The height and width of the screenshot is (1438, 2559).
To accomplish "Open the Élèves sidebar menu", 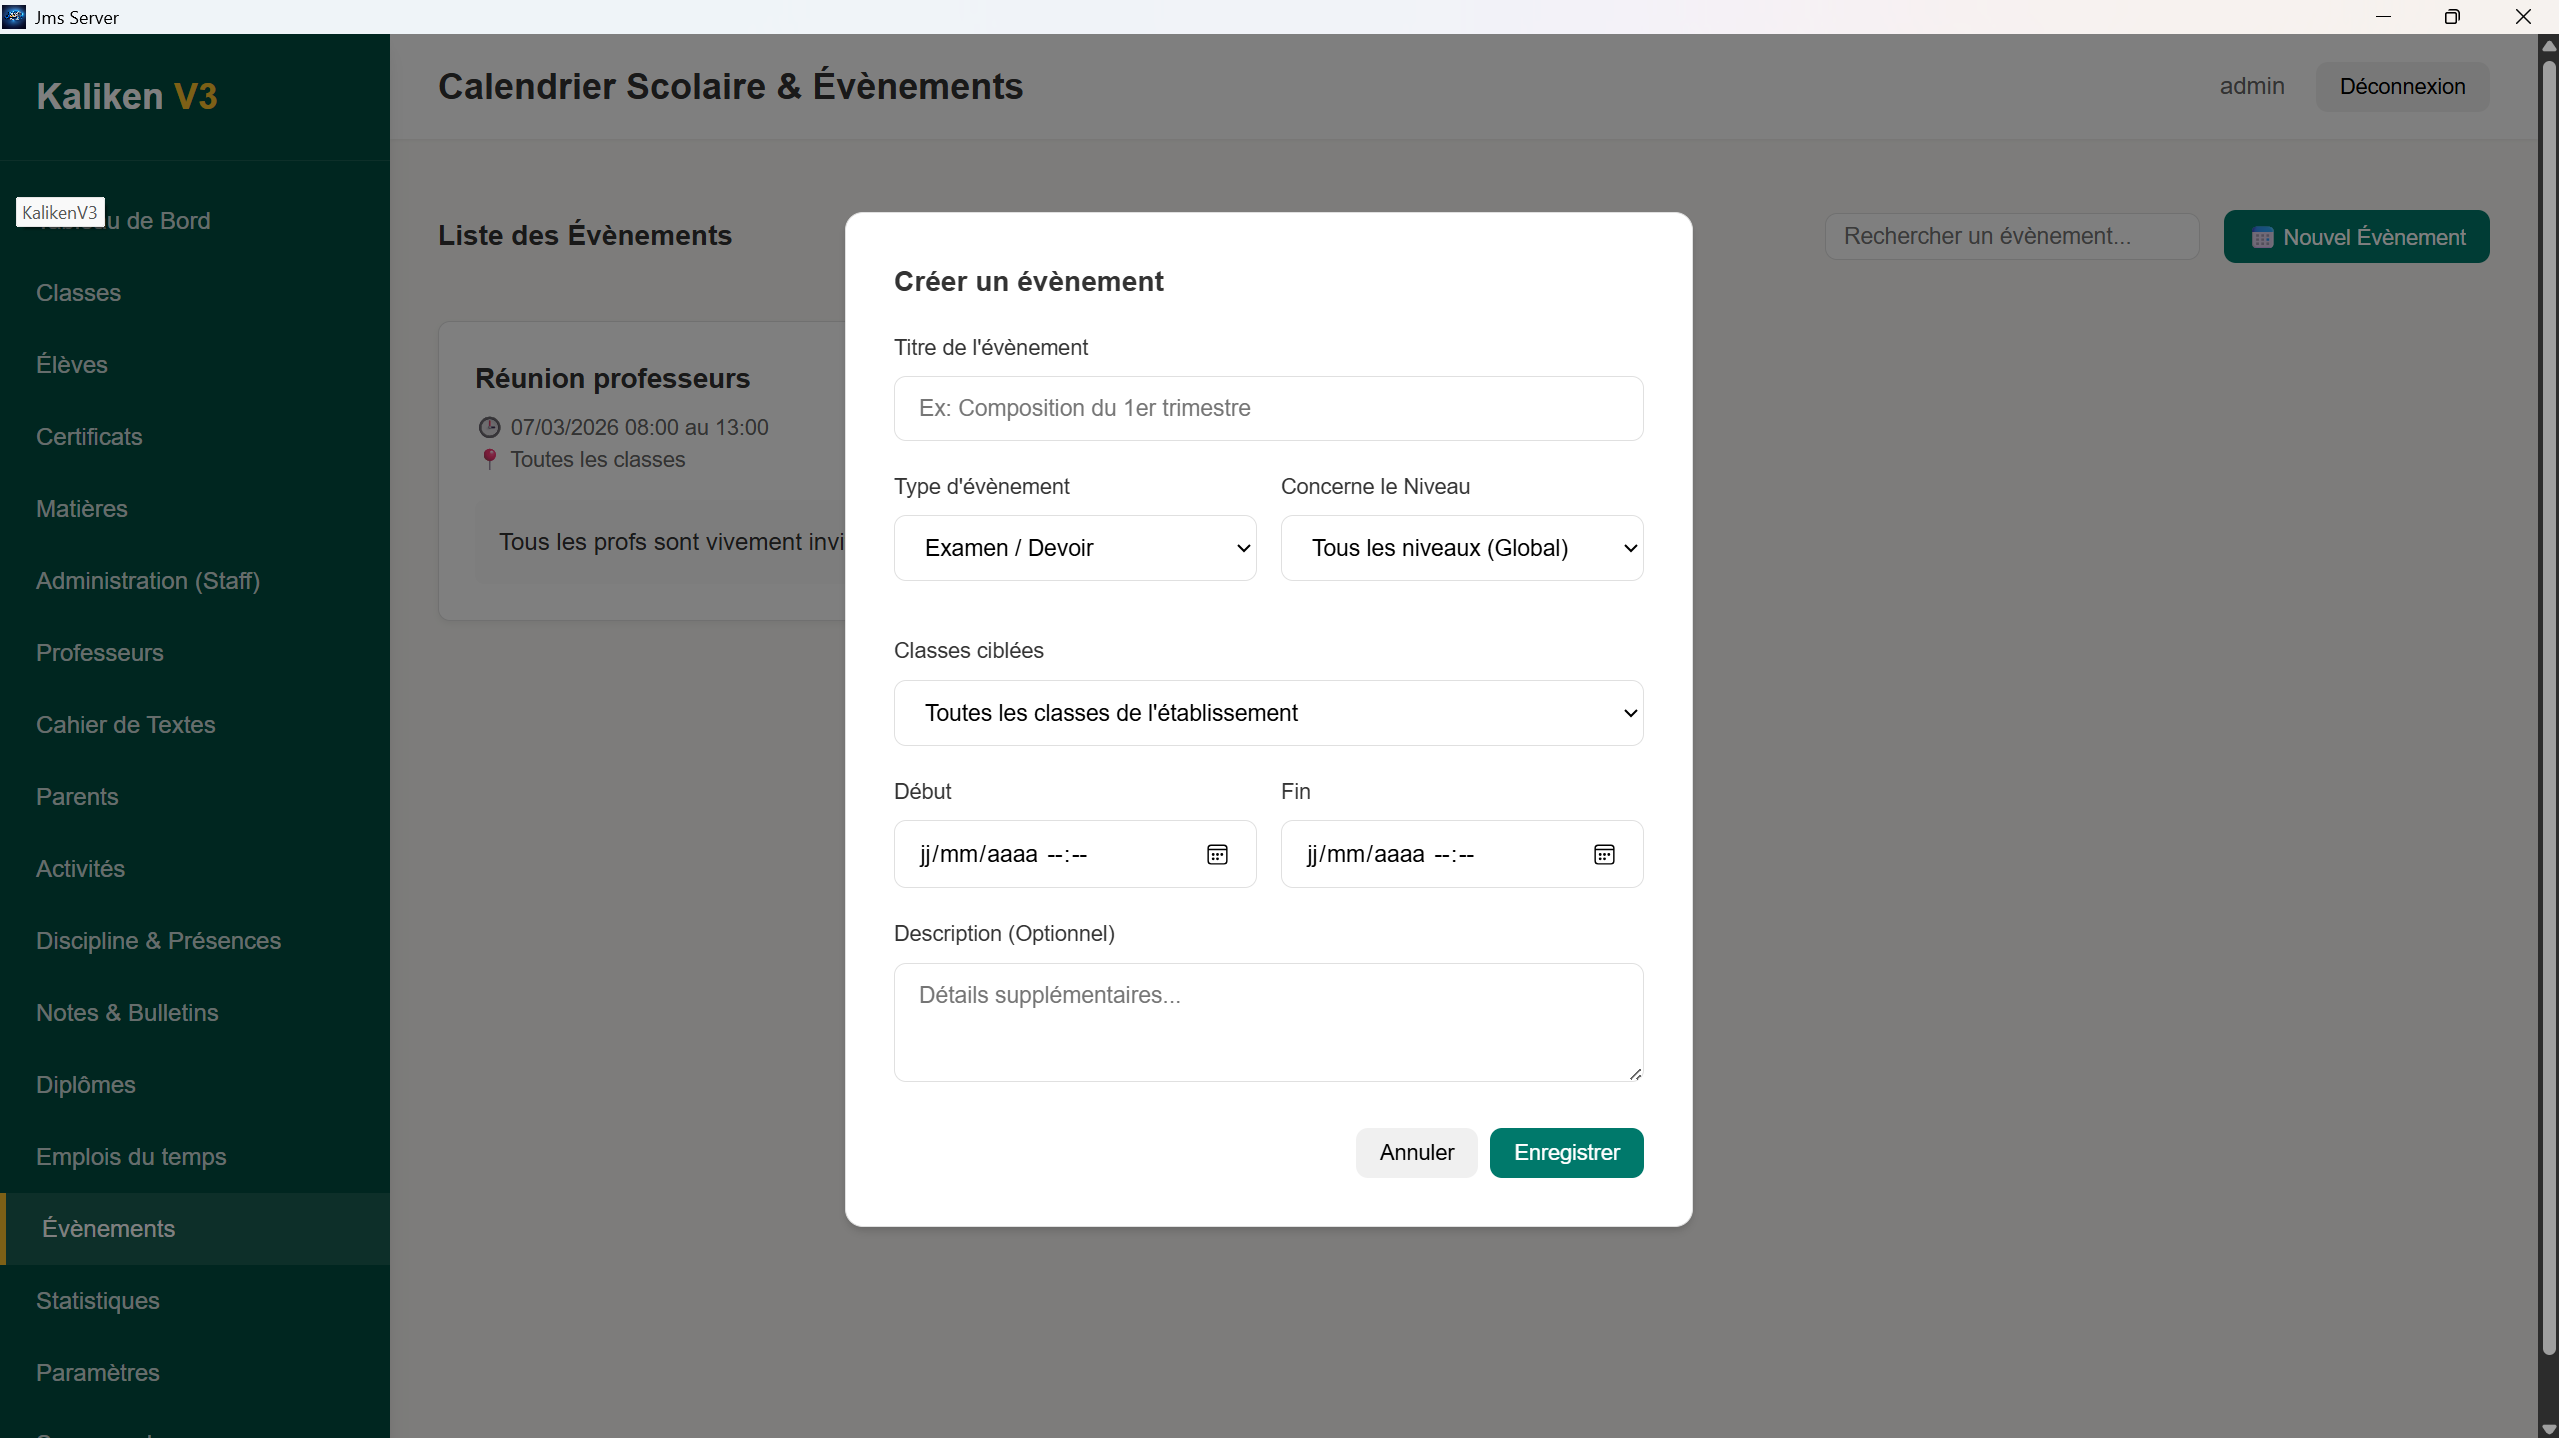I will [72, 365].
